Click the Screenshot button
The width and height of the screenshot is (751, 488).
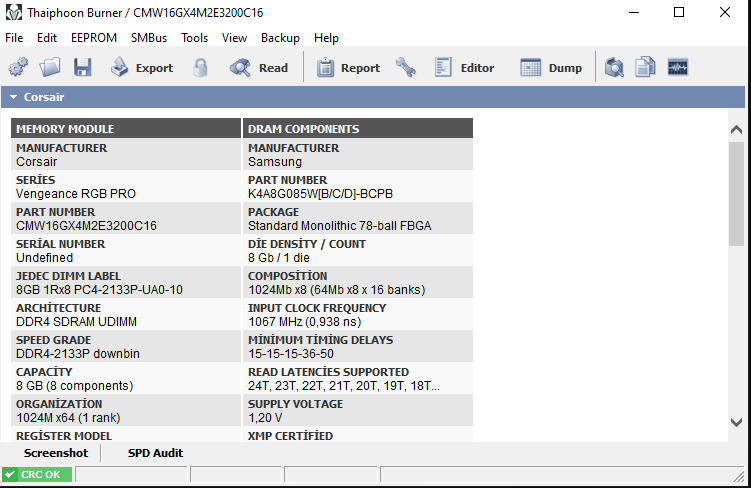pos(56,453)
